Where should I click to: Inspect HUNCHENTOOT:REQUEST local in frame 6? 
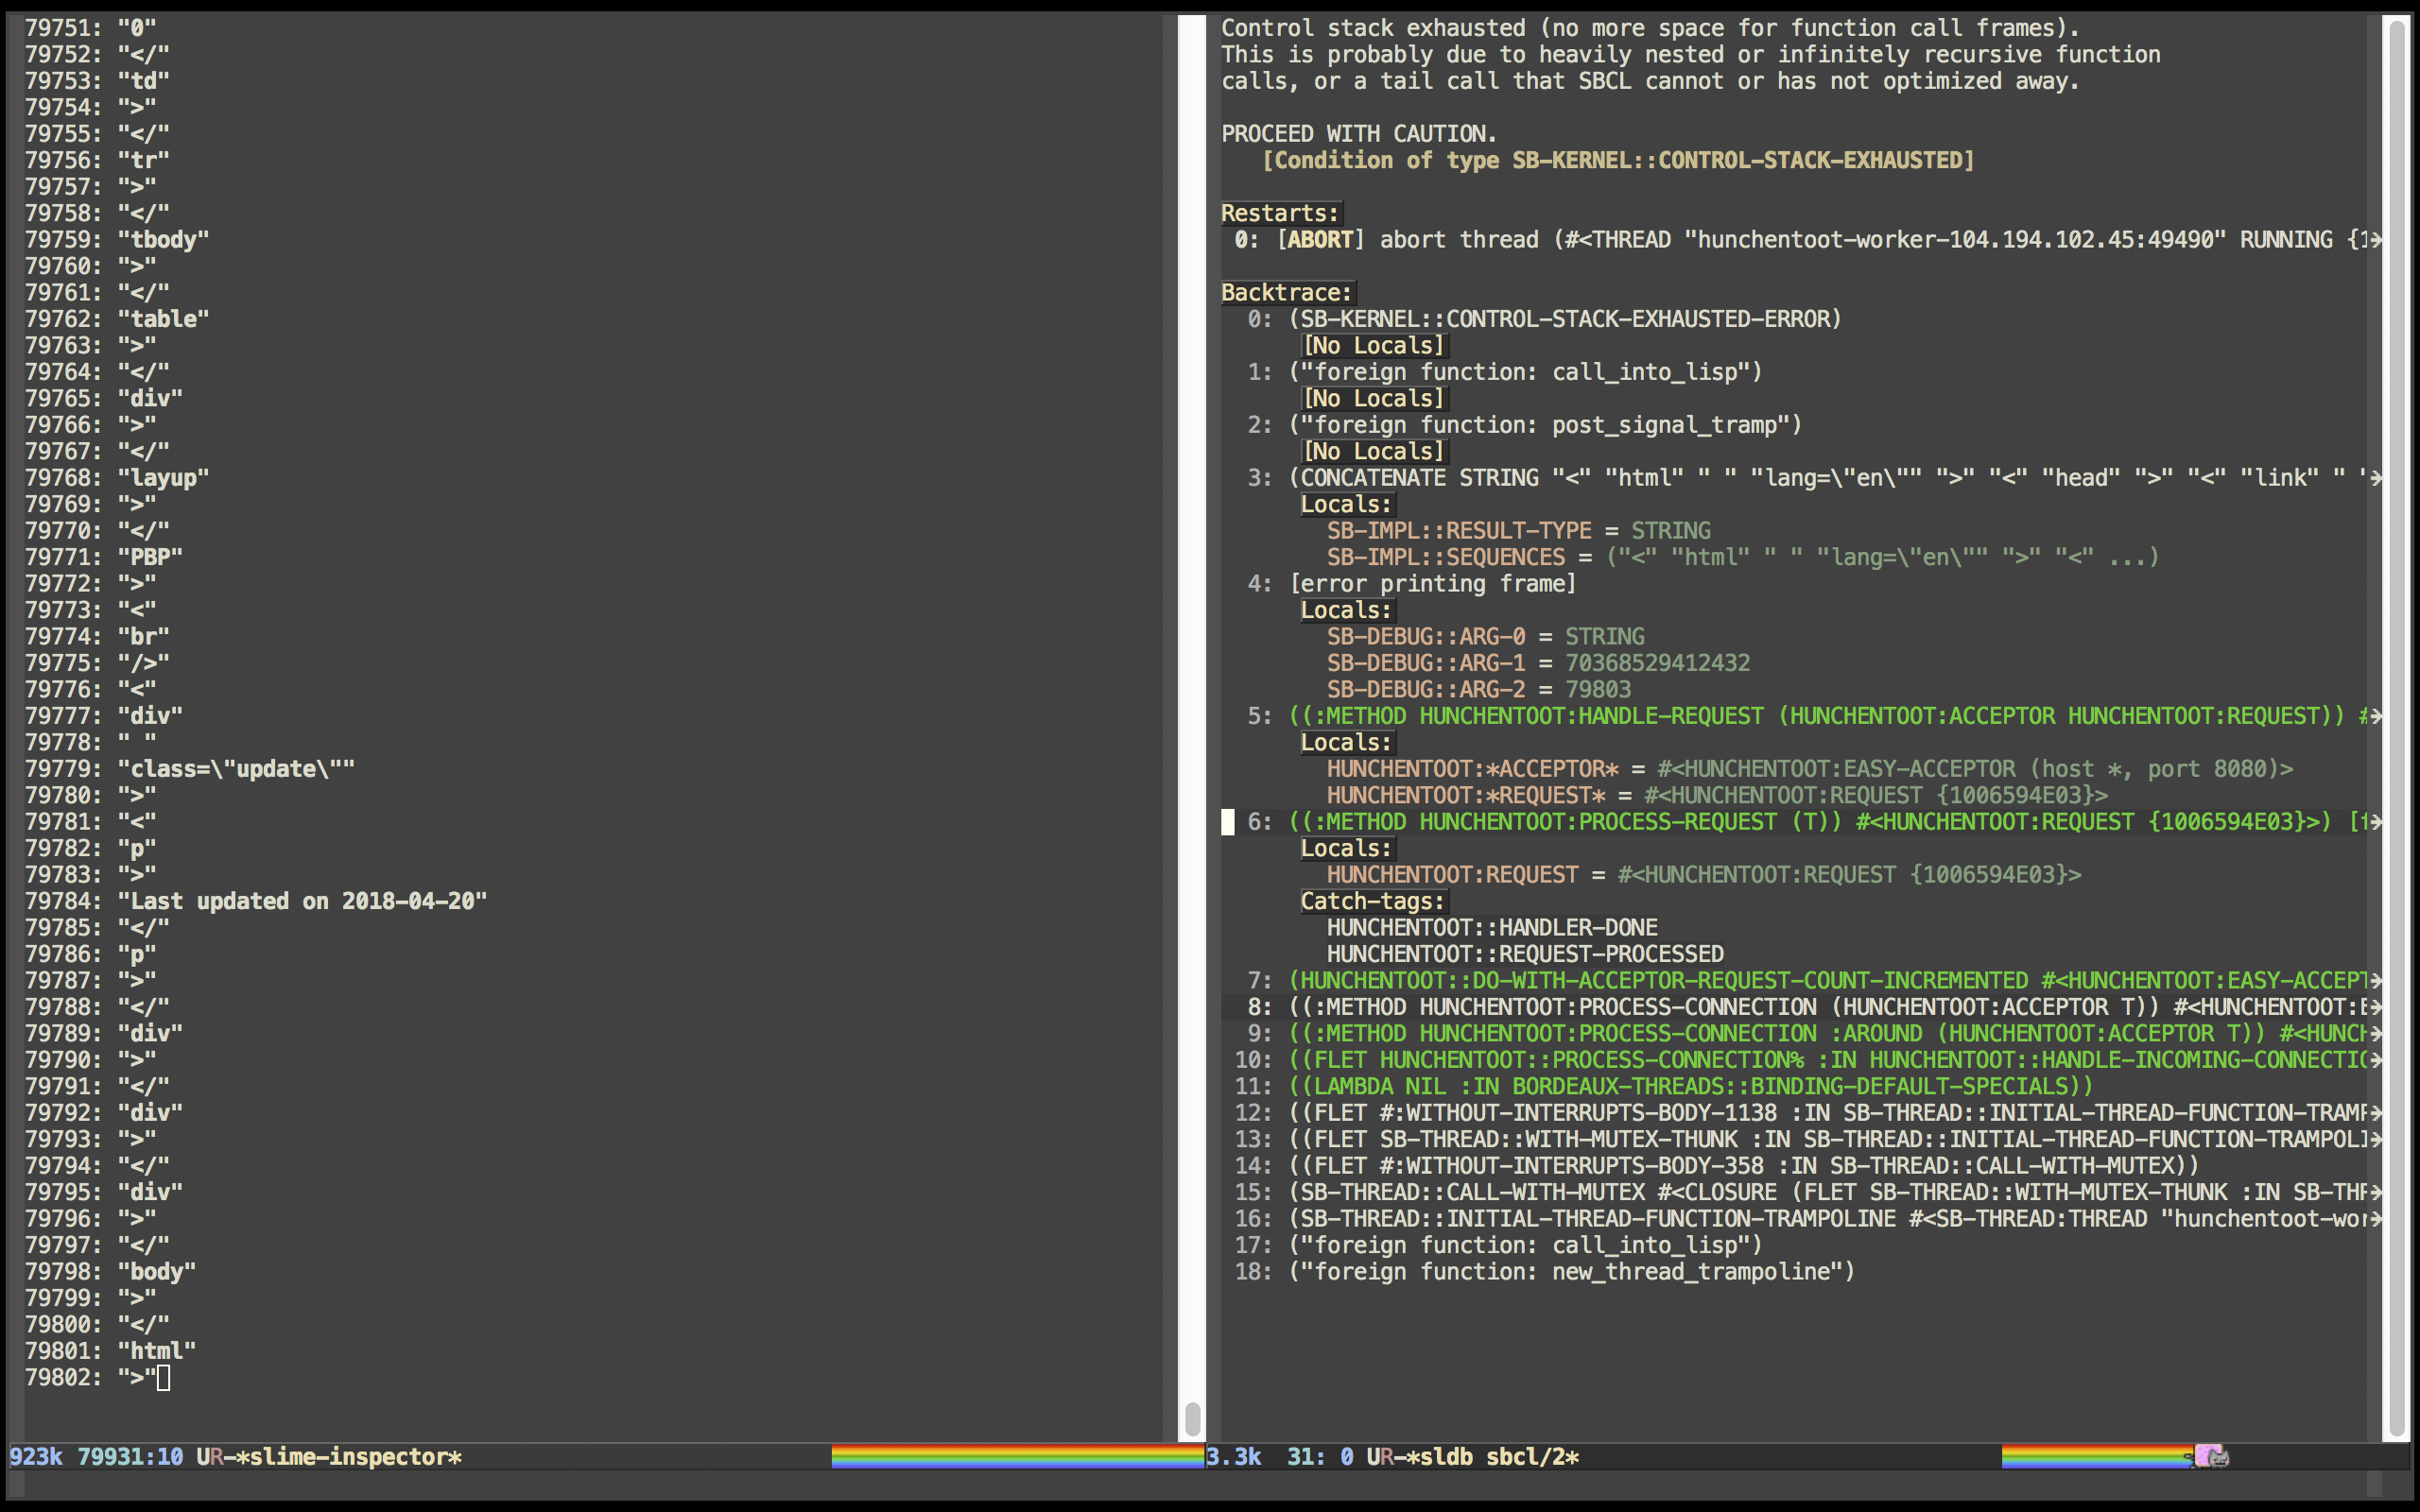[1849, 875]
